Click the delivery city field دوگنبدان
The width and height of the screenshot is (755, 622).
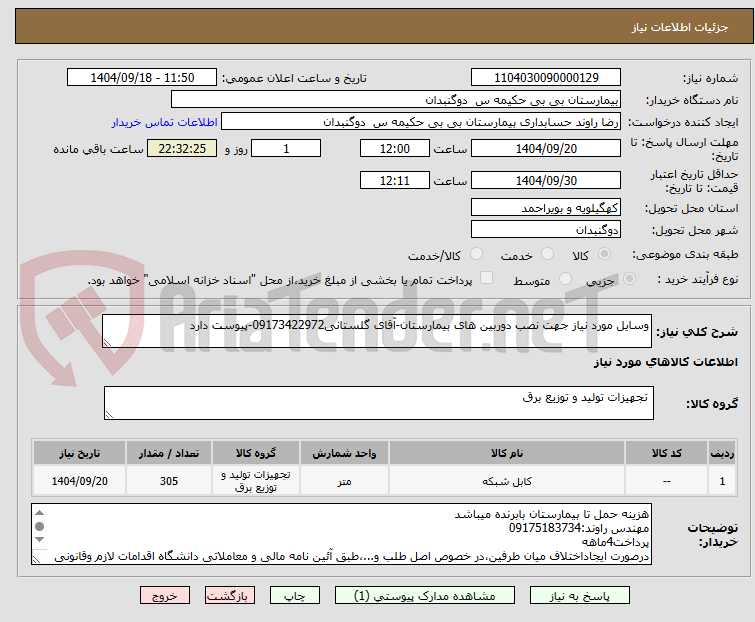pos(546,229)
